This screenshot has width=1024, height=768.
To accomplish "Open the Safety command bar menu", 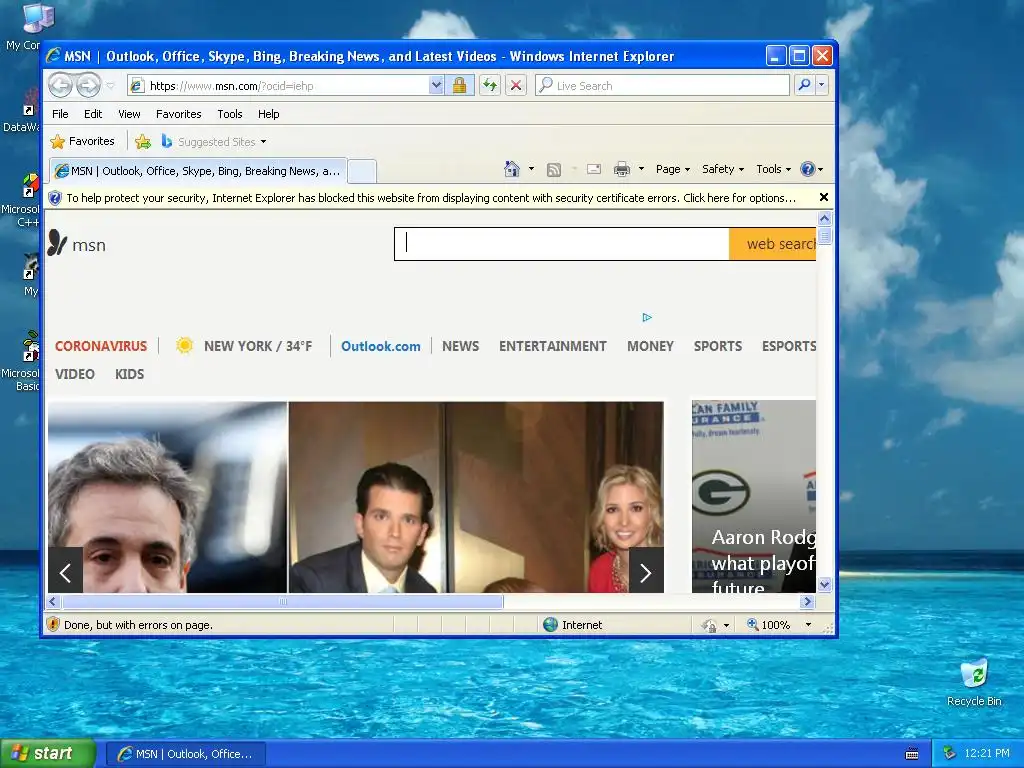I will point(723,169).
